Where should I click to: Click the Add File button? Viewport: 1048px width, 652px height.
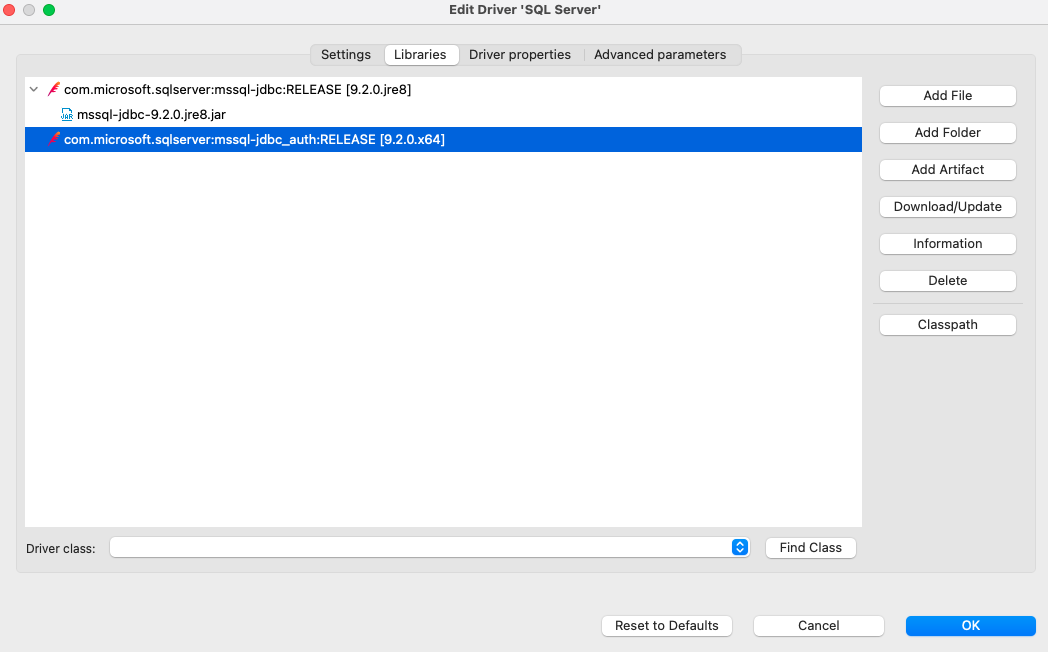947,95
